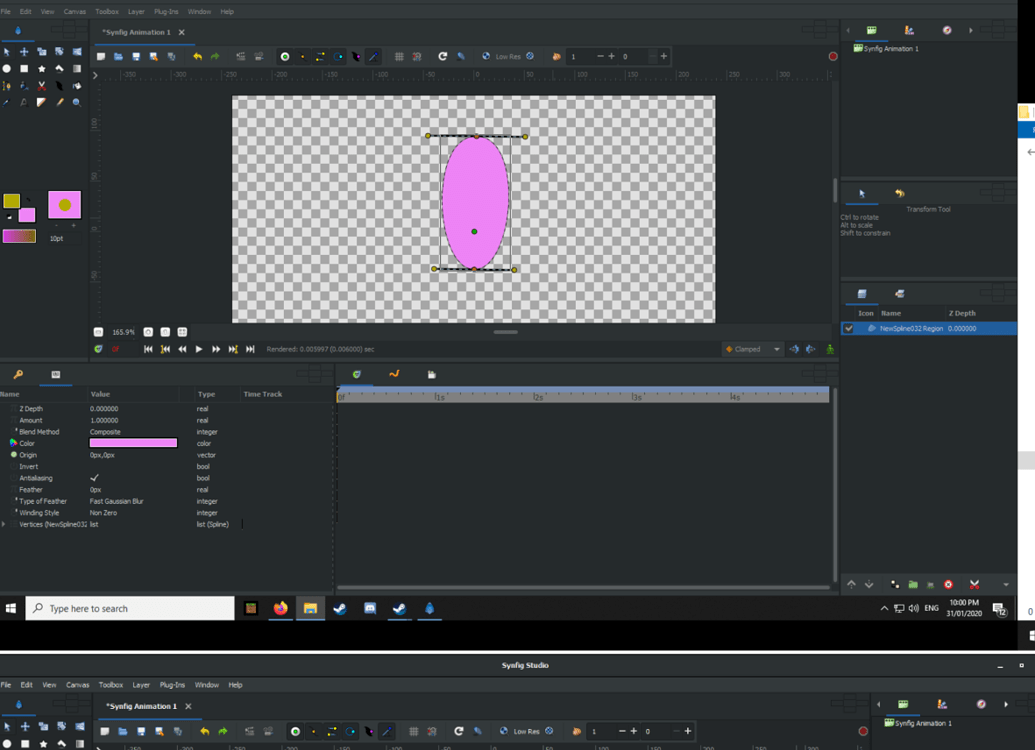
Task: Expand the Vertices parameter row
Action: coord(4,524)
